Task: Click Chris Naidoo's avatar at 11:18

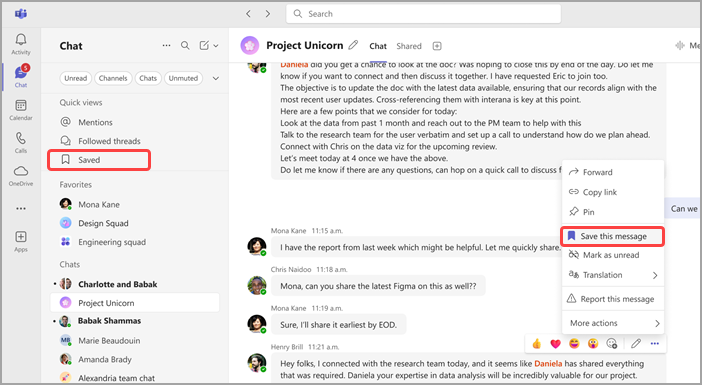Action: point(257,285)
